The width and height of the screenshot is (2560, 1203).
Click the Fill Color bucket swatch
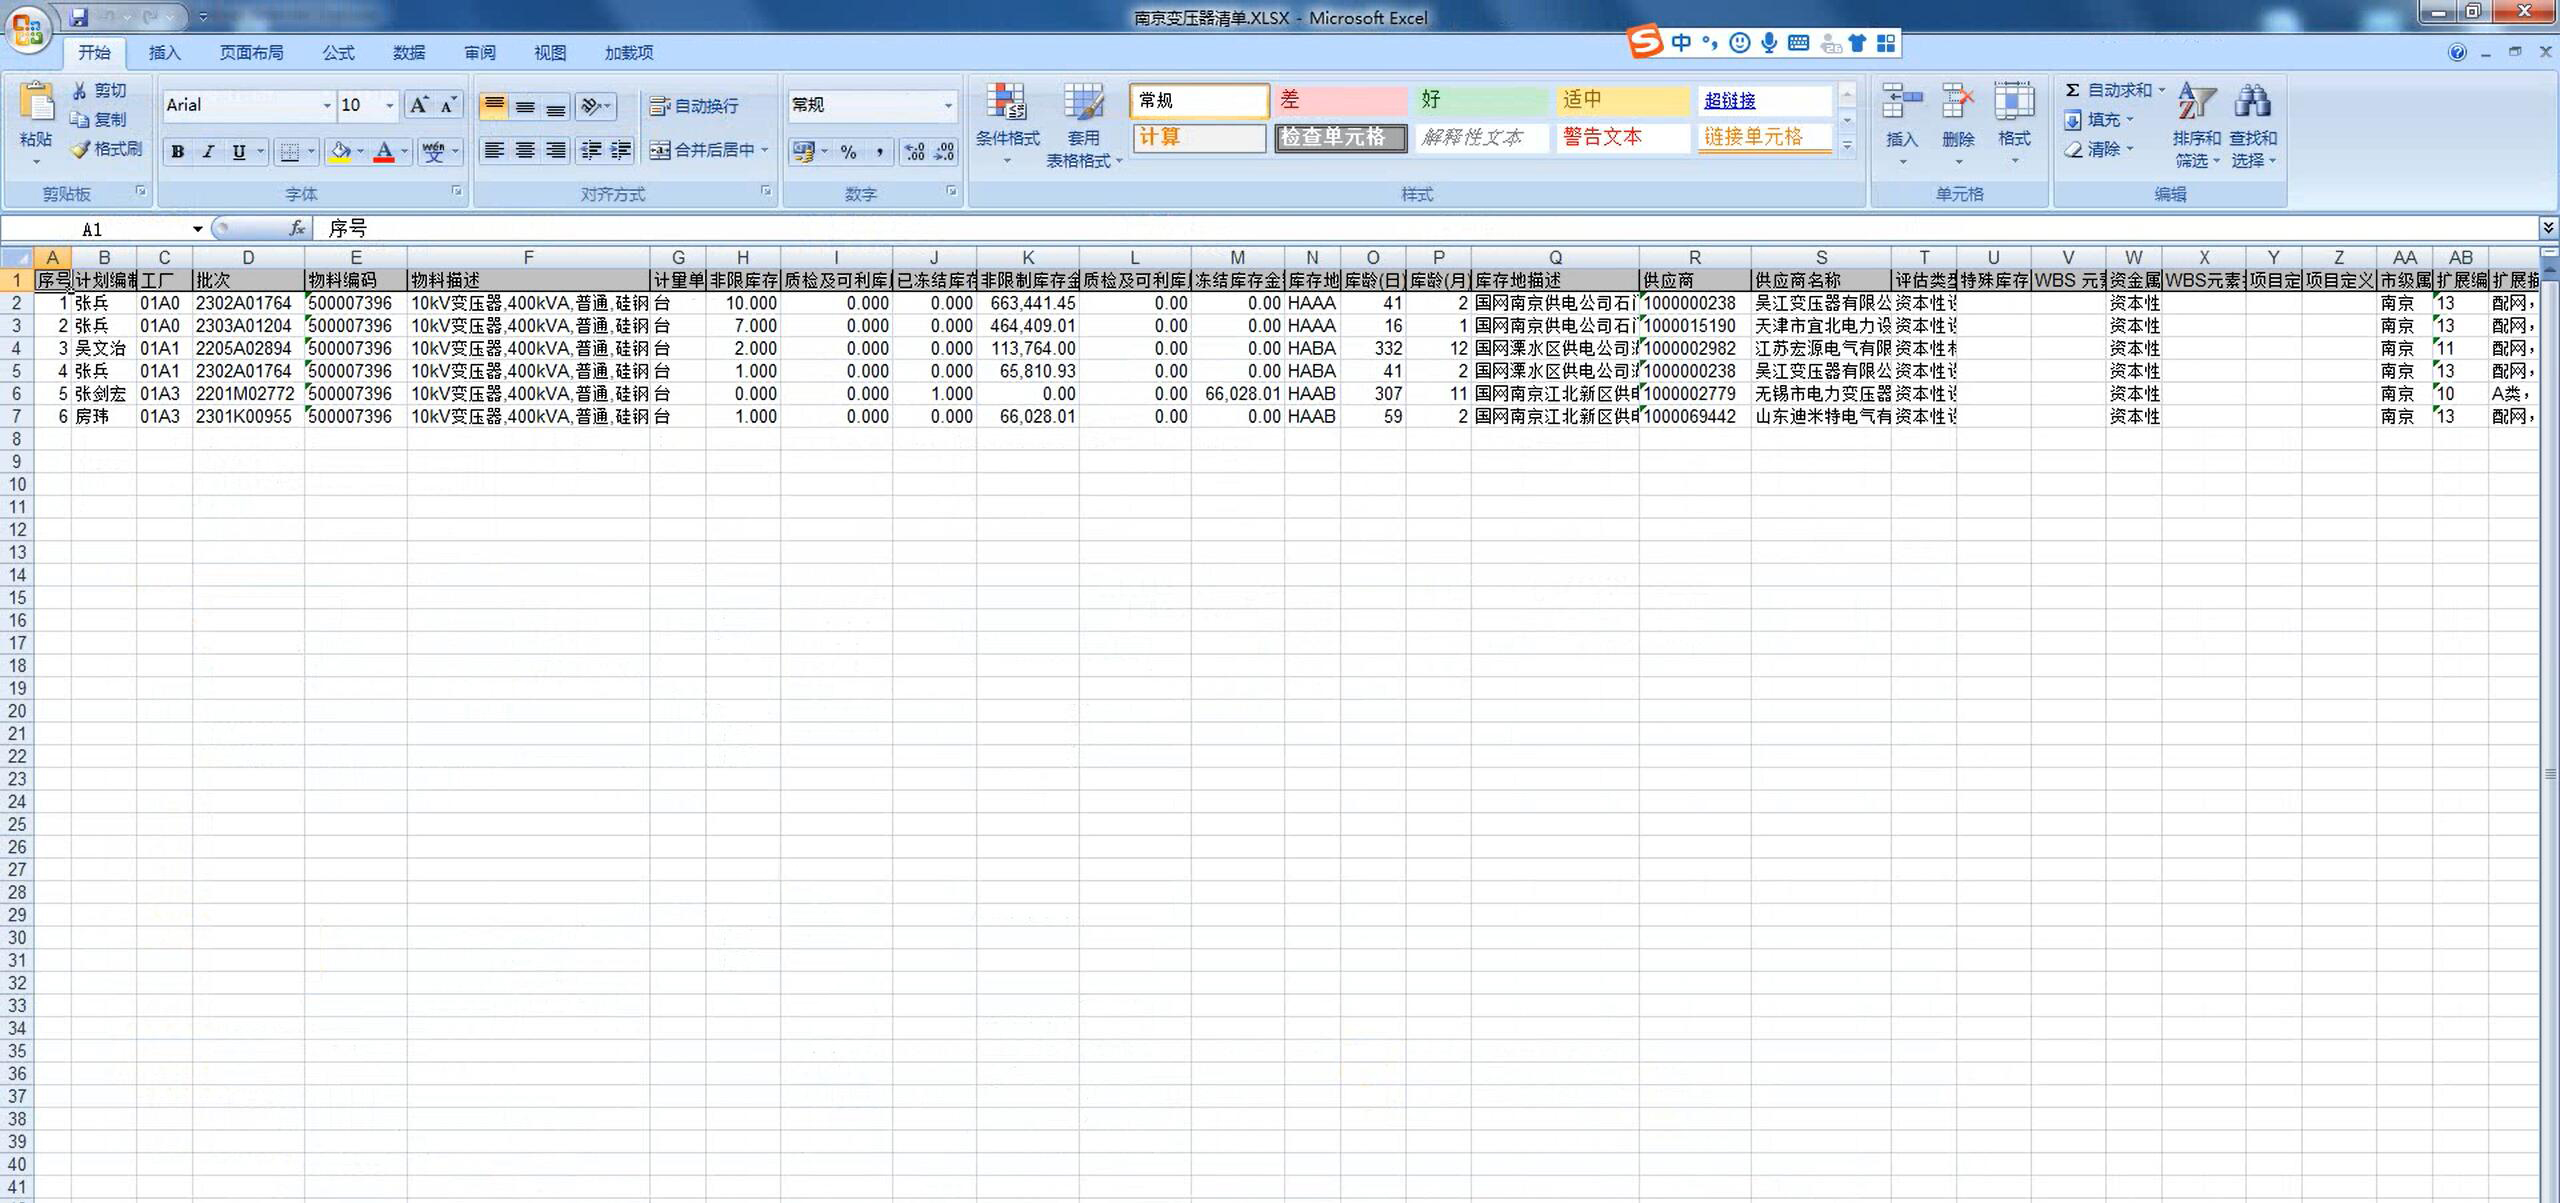[x=340, y=151]
